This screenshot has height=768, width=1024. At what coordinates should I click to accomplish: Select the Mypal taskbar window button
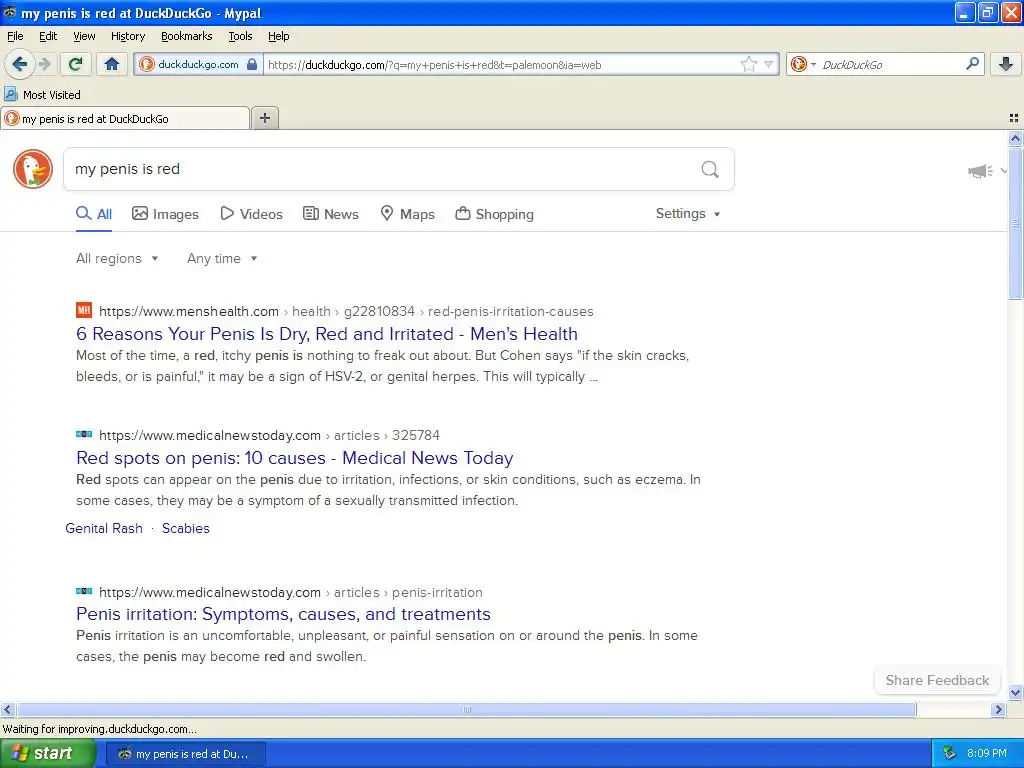pyautogui.click(x=185, y=754)
